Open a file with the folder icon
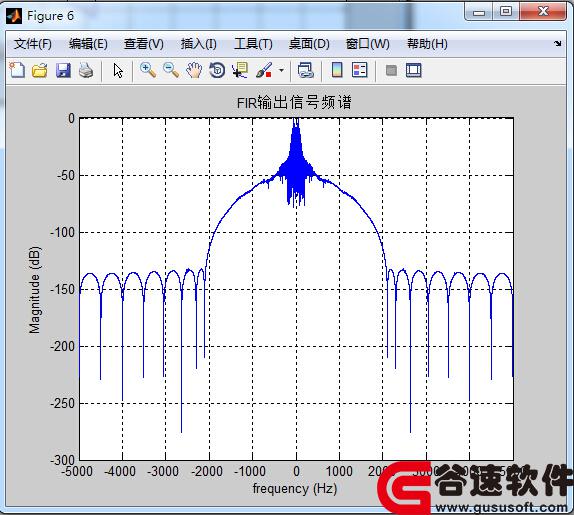 (40, 70)
